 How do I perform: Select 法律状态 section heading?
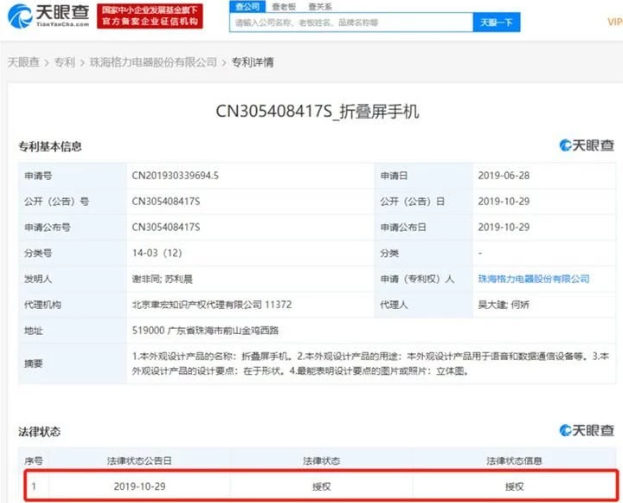point(39,431)
